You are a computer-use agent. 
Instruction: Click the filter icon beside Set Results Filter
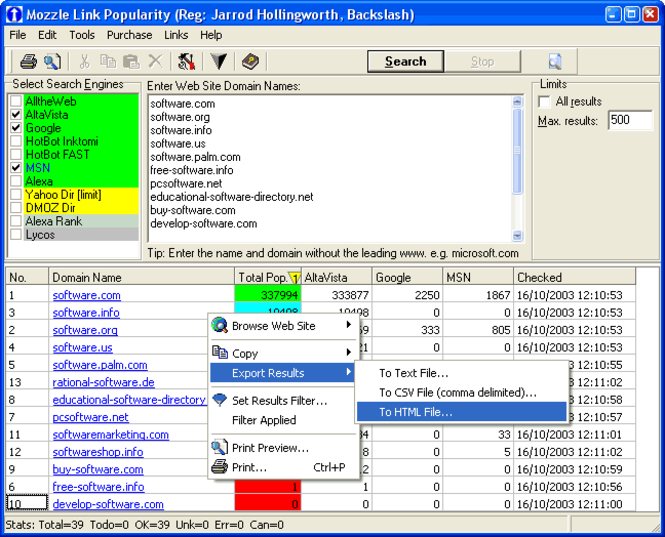220,400
